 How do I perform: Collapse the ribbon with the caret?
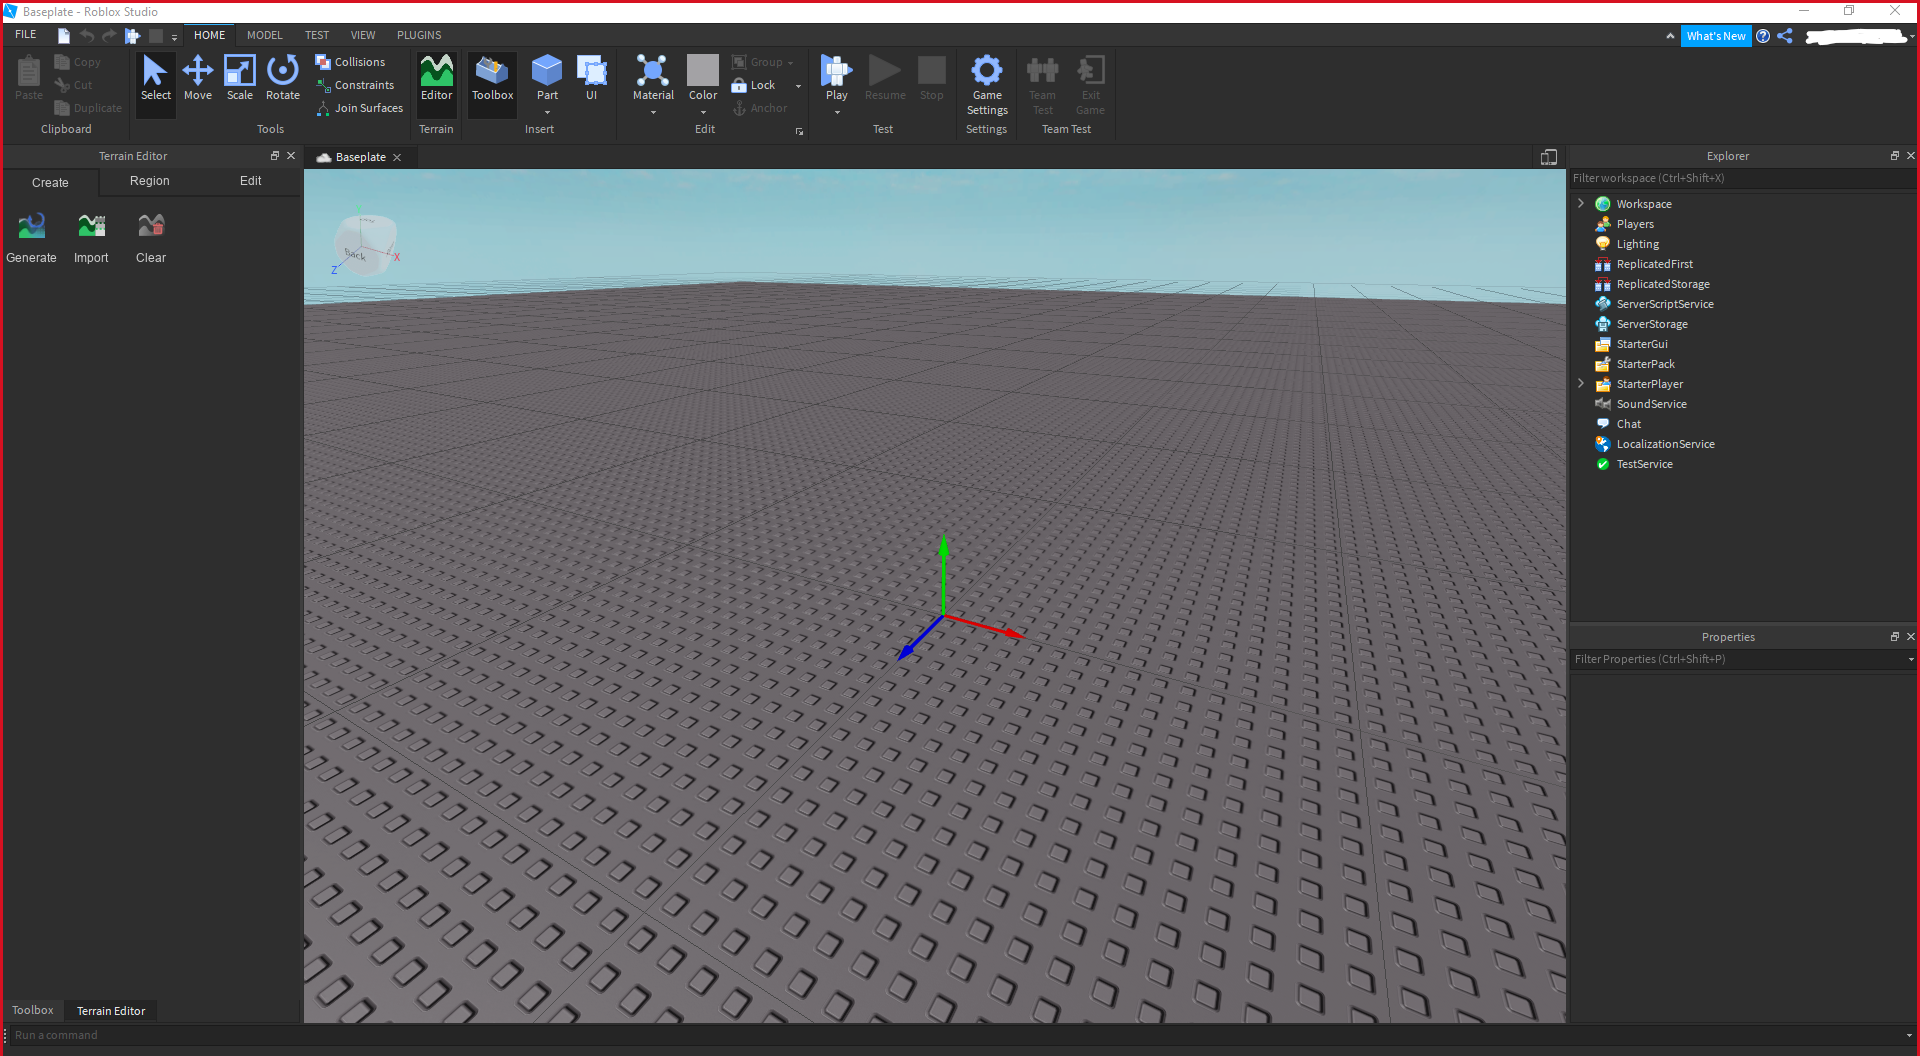pyautogui.click(x=1670, y=36)
